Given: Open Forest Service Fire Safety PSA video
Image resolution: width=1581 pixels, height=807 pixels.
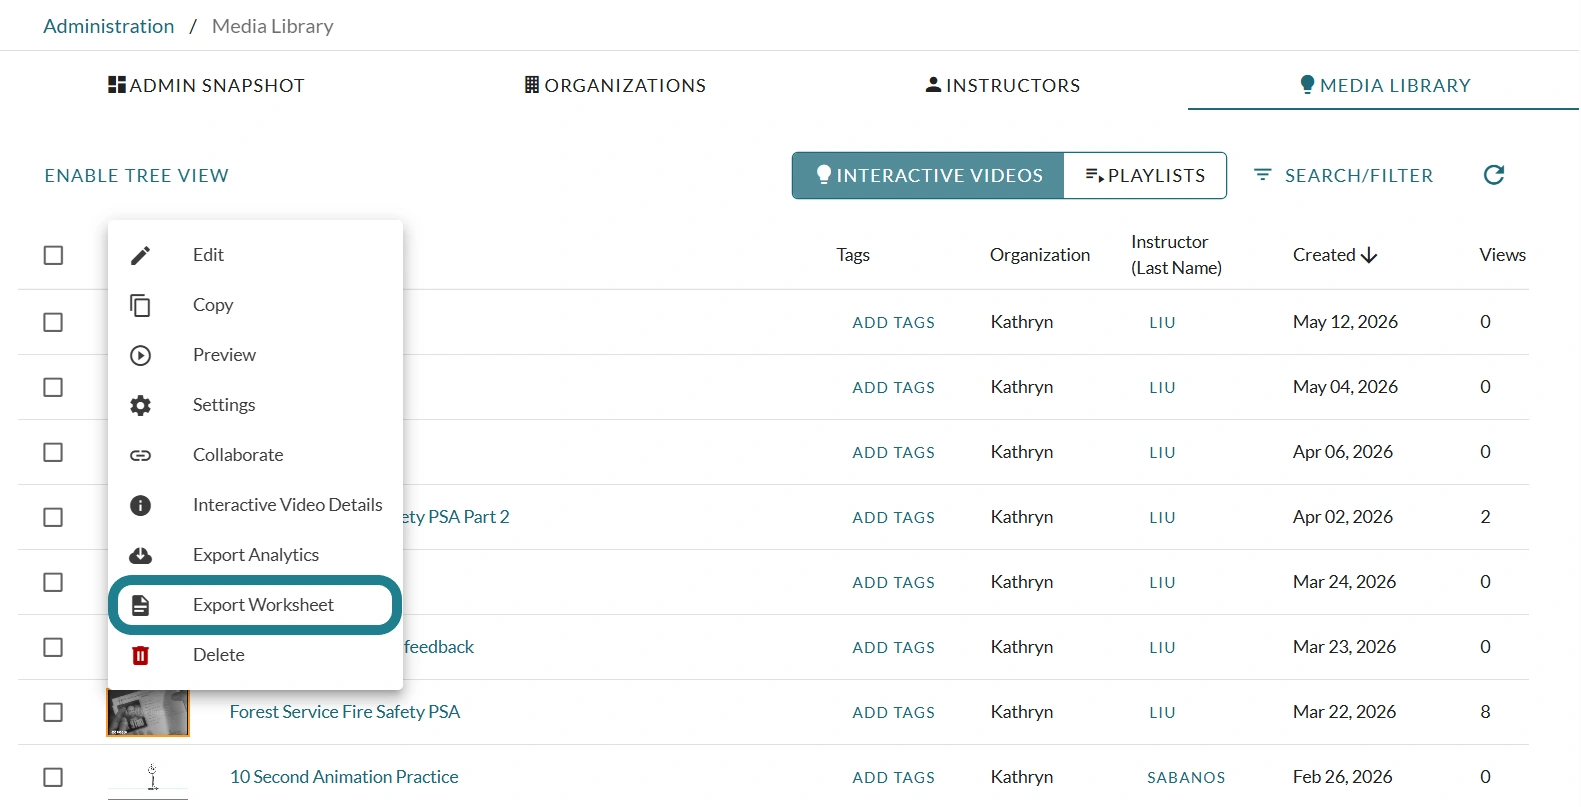Looking at the screenshot, I should click(345, 712).
